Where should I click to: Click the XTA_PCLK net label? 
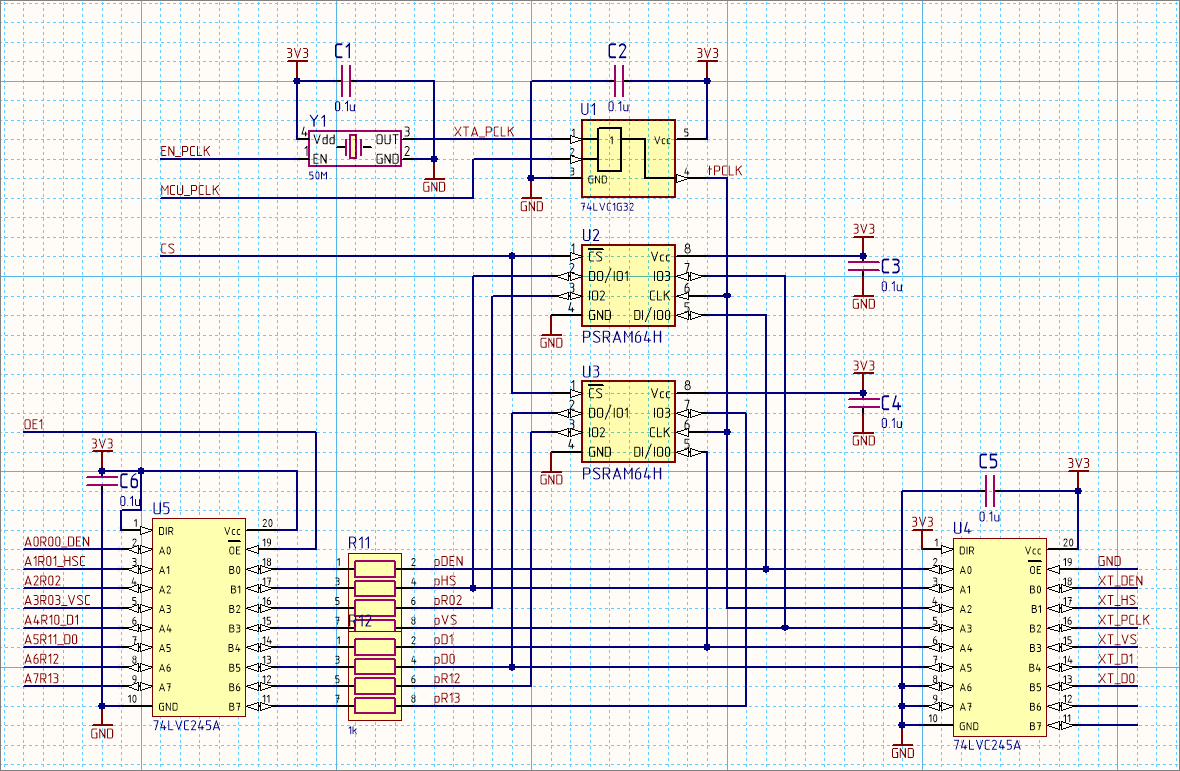coord(483,132)
